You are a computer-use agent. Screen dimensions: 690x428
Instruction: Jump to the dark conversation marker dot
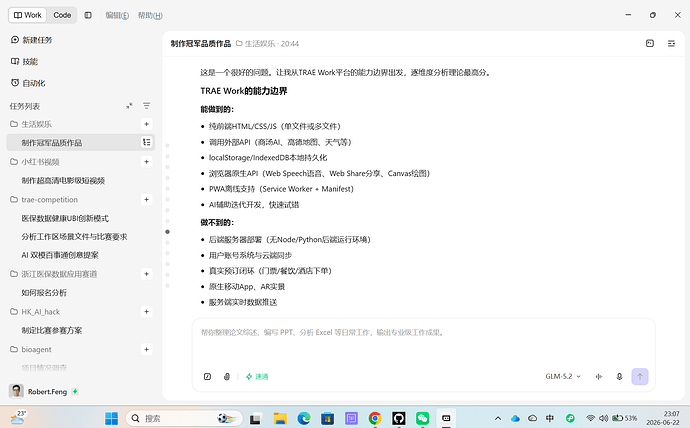tap(167, 232)
